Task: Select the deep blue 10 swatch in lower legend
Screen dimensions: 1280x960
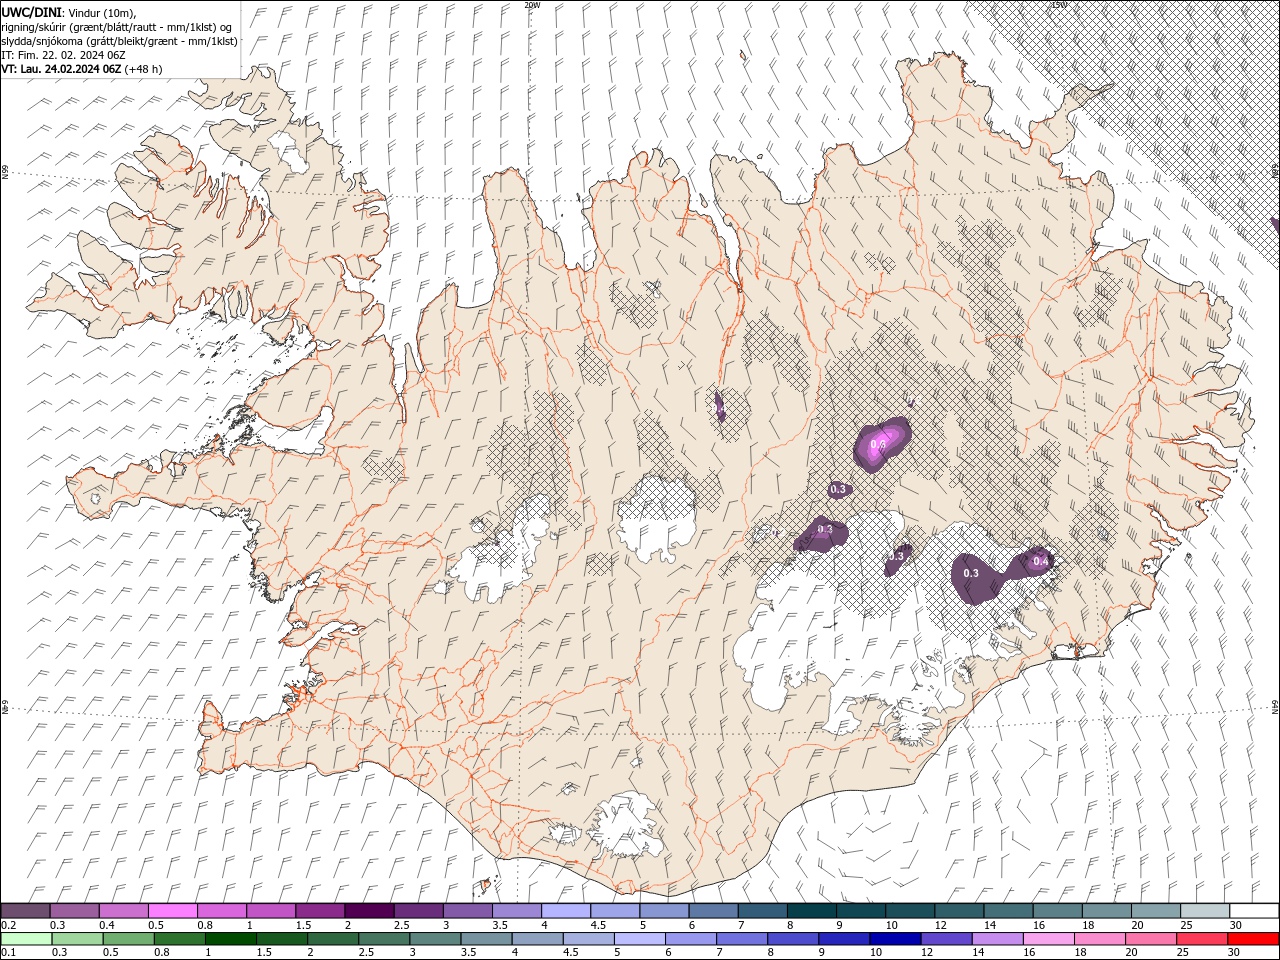Action: [896, 939]
